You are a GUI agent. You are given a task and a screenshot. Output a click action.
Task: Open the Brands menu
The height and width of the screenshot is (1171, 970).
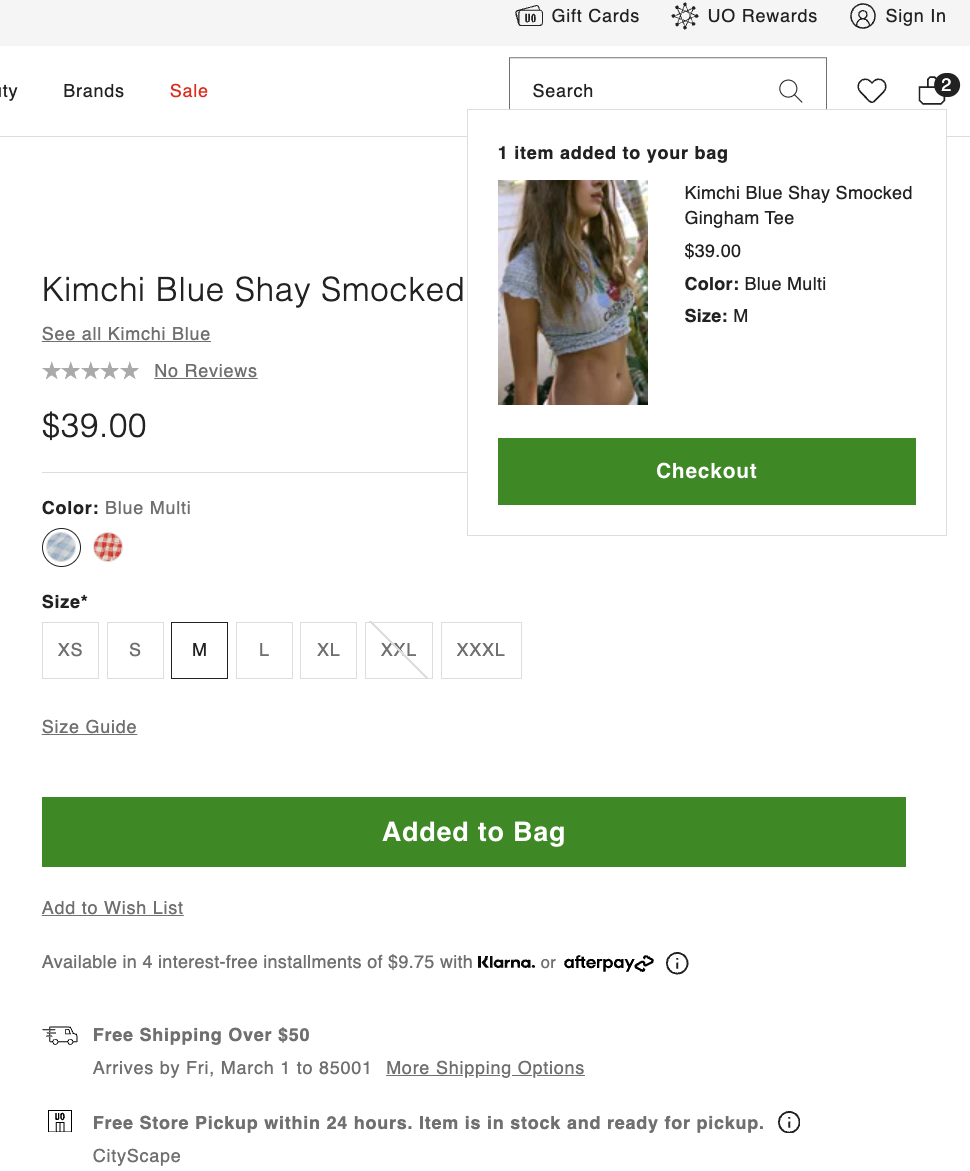click(x=93, y=91)
